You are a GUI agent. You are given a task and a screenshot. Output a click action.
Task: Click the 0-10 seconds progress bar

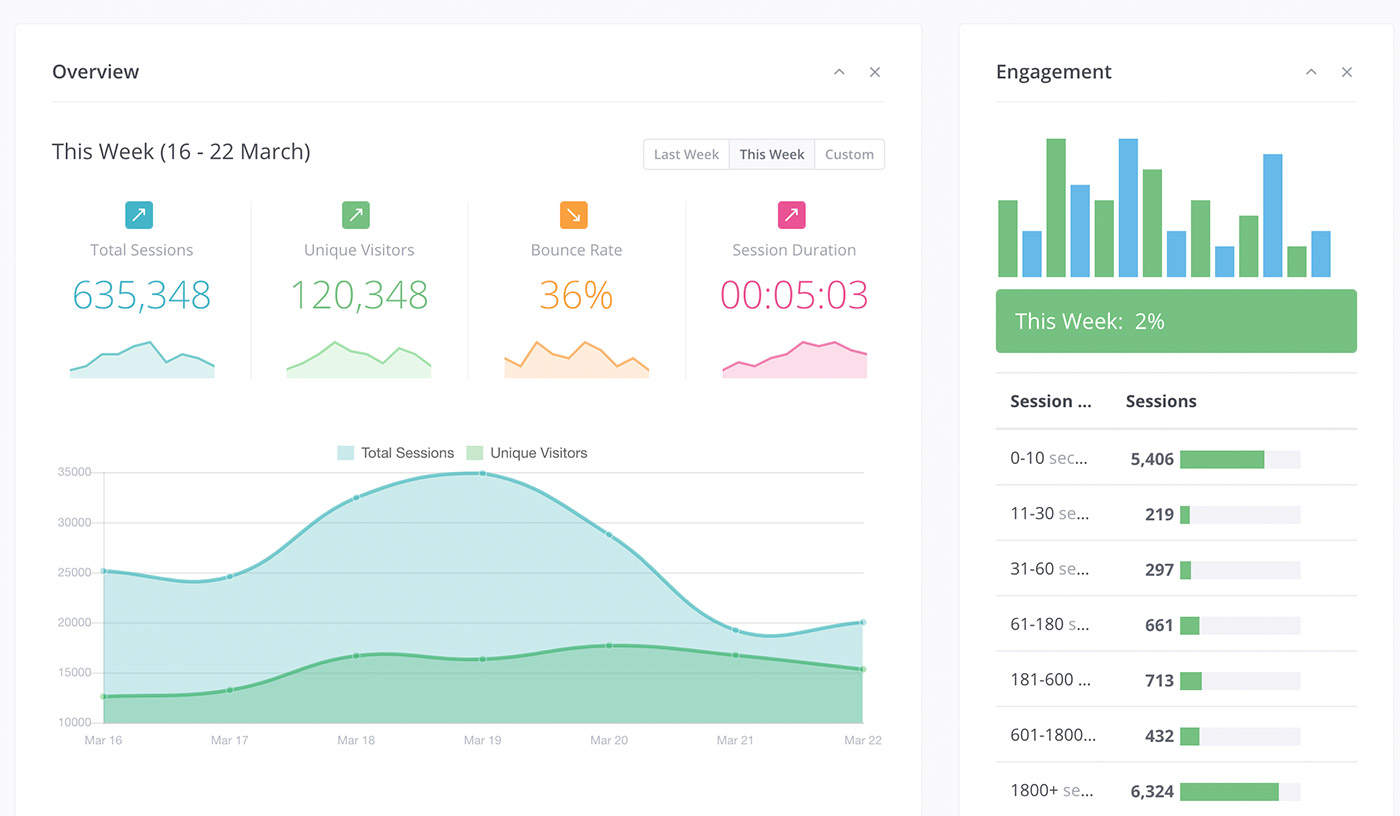pyautogui.click(x=1239, y=459)
